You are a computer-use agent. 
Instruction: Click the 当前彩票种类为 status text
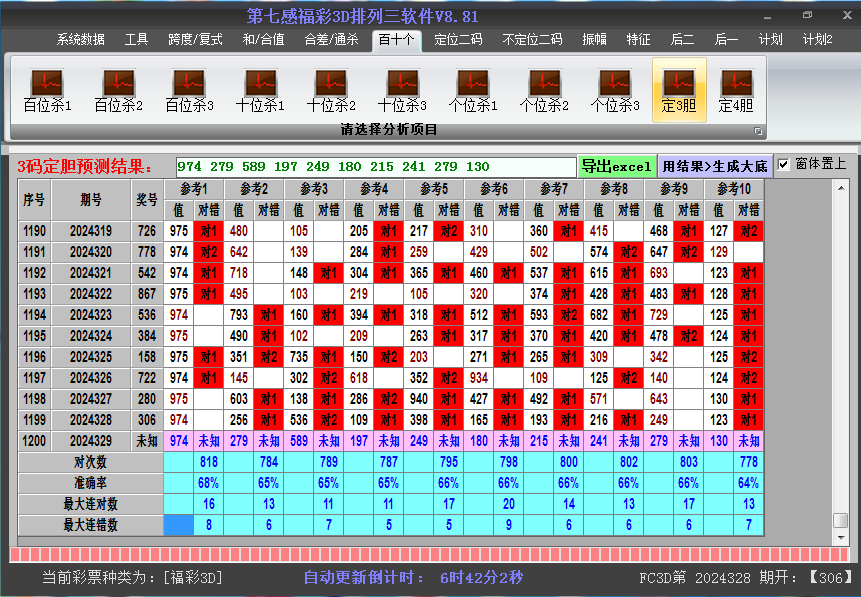132,578
